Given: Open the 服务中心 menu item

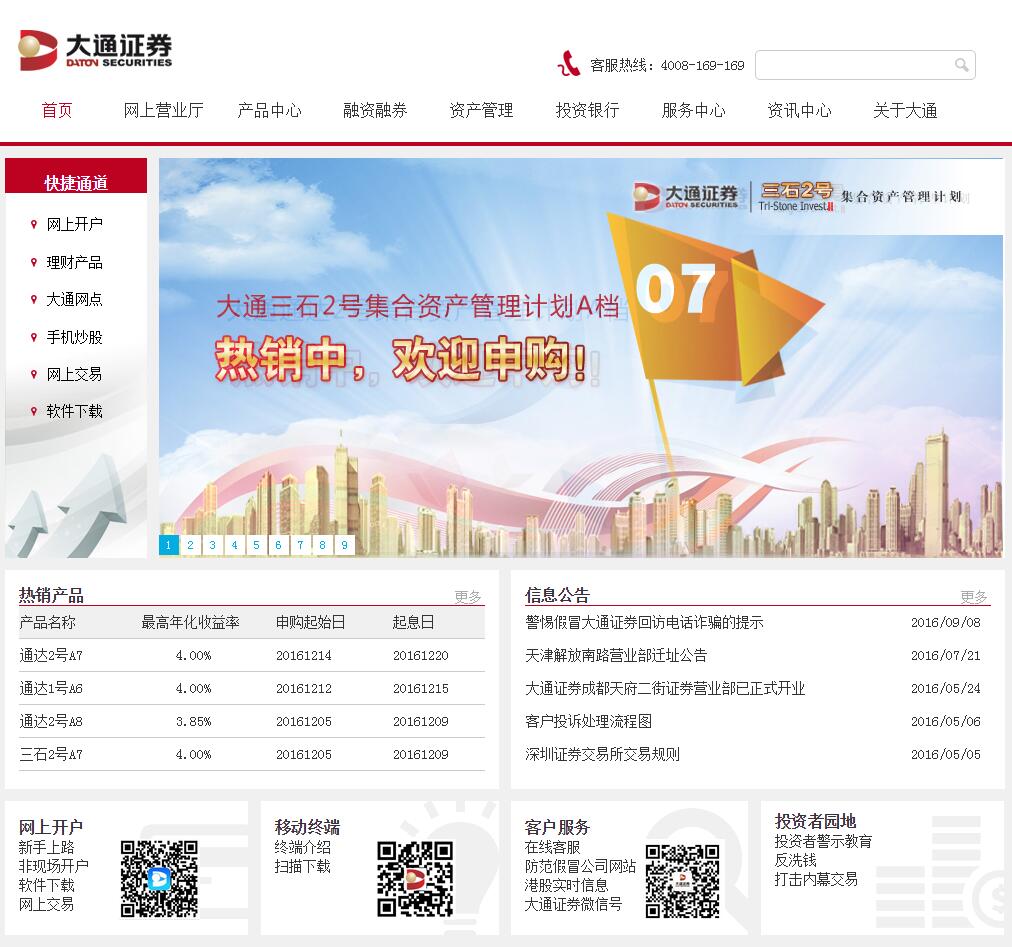Looking at the screenshot, I should [693, 110].
